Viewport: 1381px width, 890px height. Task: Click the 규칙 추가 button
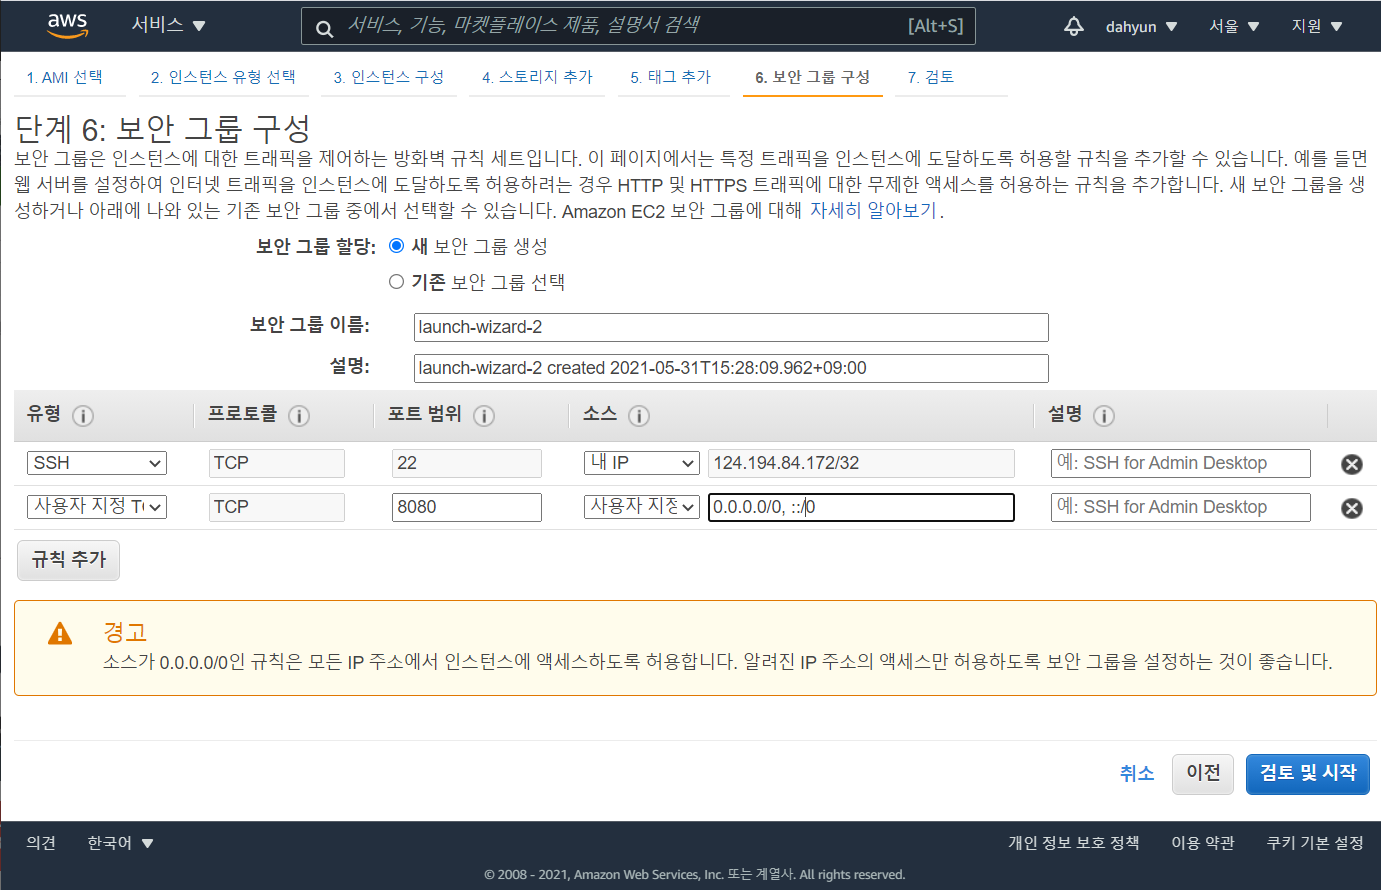click(x=69, y=560)
